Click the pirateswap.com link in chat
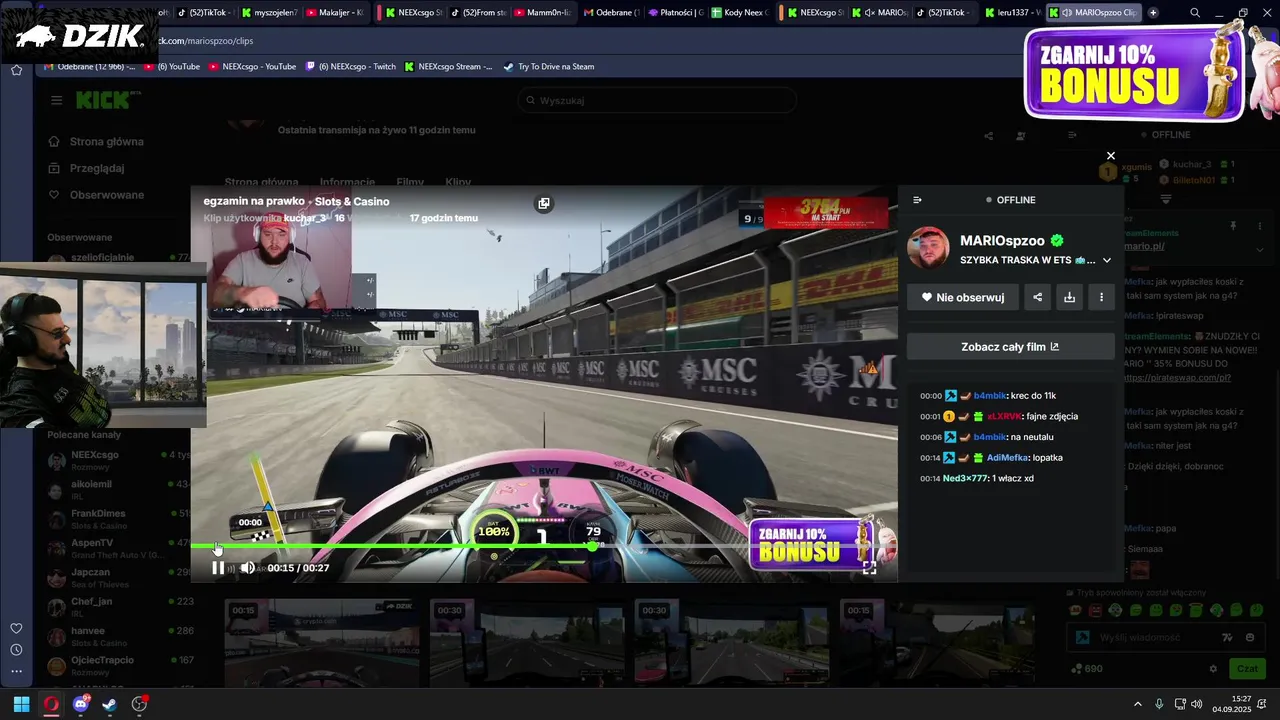Image resolution: width=1280 pixels, height=720 pixels. click(1177, 378)
